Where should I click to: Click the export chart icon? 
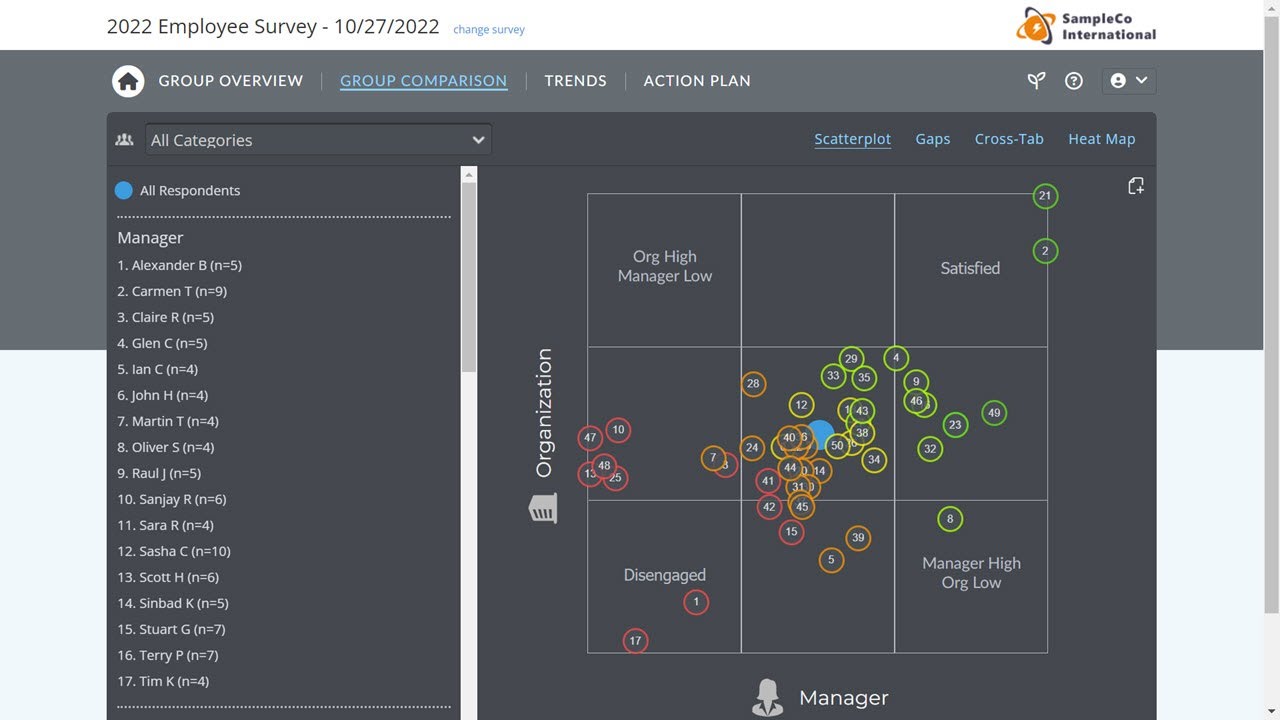pos(1136,186)
